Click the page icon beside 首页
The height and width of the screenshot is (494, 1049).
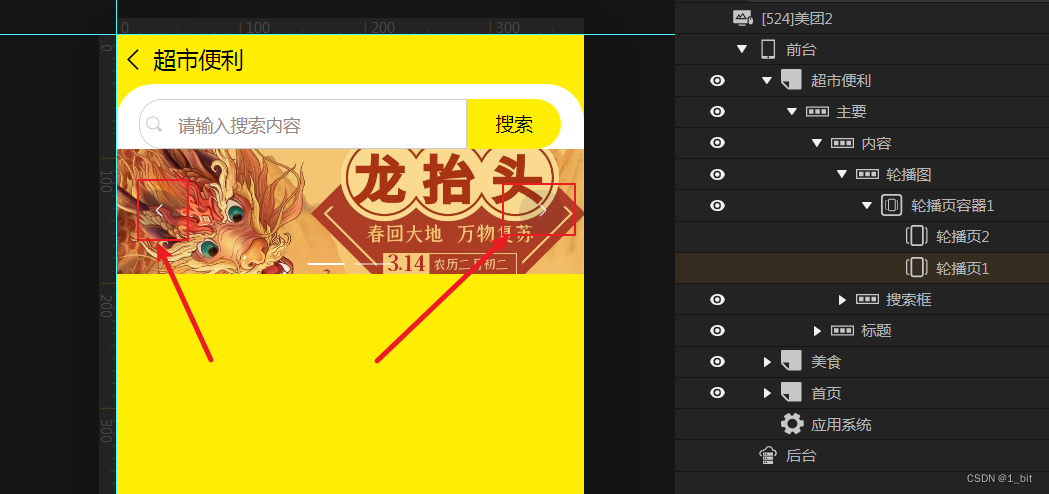(x=791, y=392)
